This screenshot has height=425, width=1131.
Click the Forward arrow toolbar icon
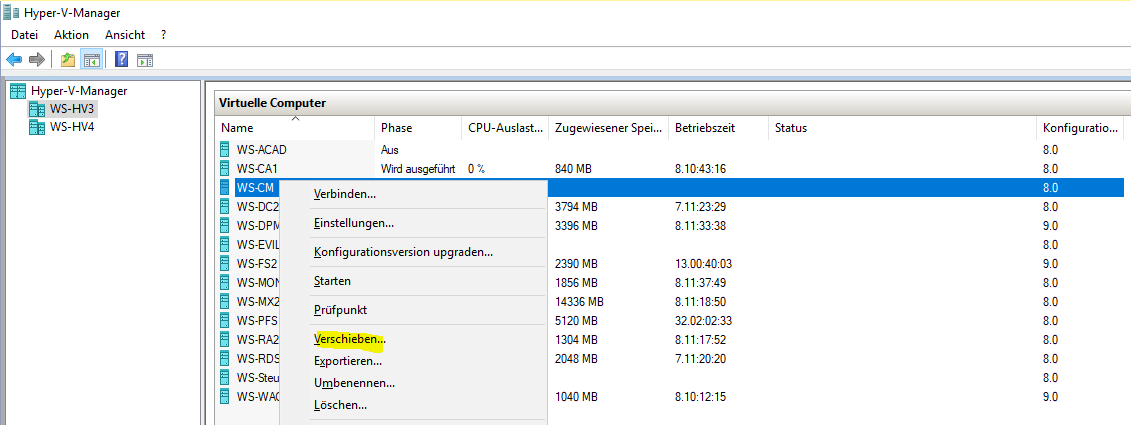tap(37, 59)
